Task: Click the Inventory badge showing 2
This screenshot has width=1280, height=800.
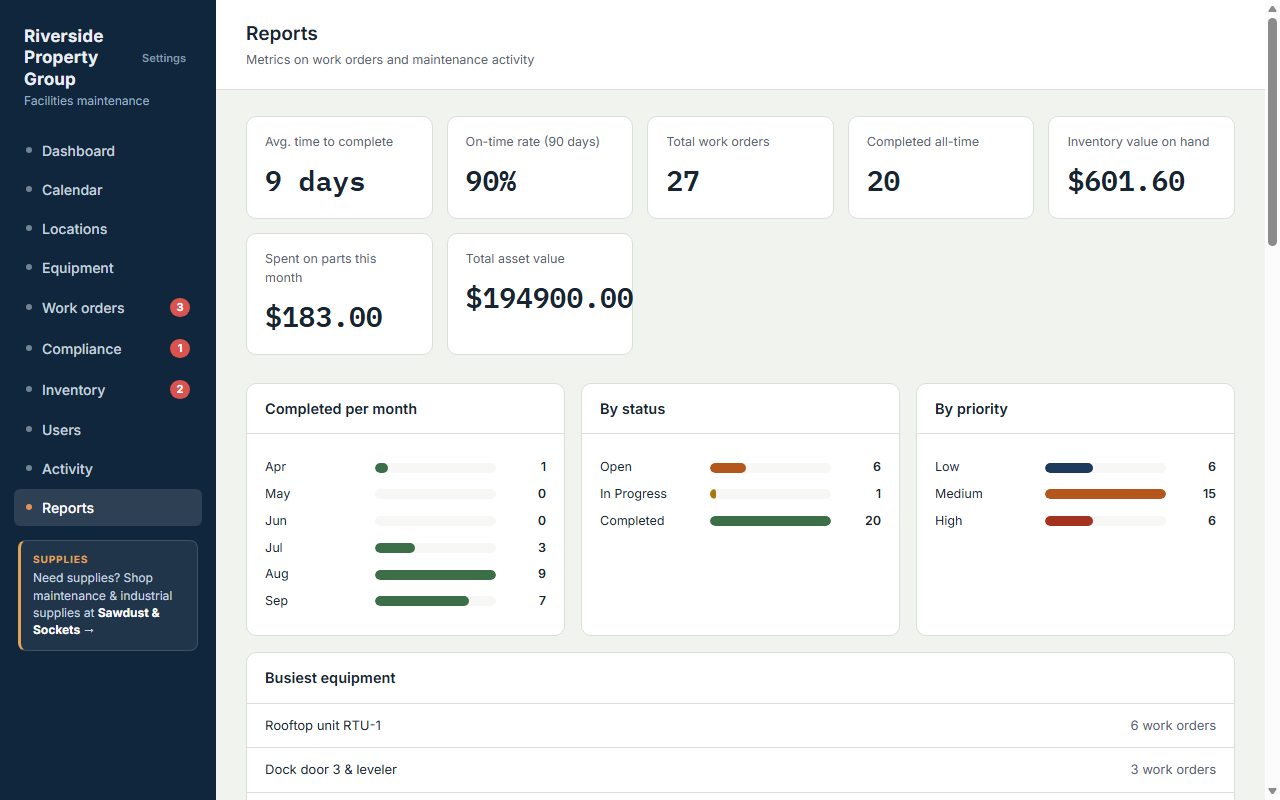Action: [180, 390]
